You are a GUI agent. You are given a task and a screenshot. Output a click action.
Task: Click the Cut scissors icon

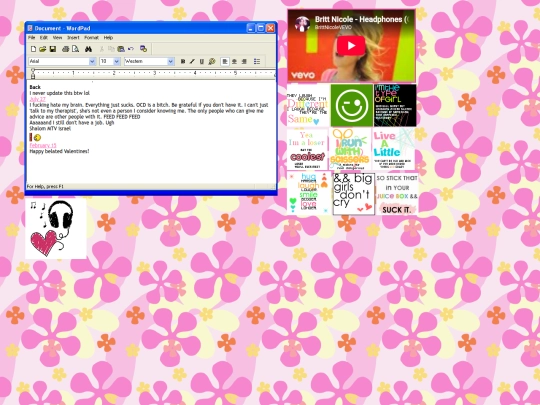coord(102,49)
